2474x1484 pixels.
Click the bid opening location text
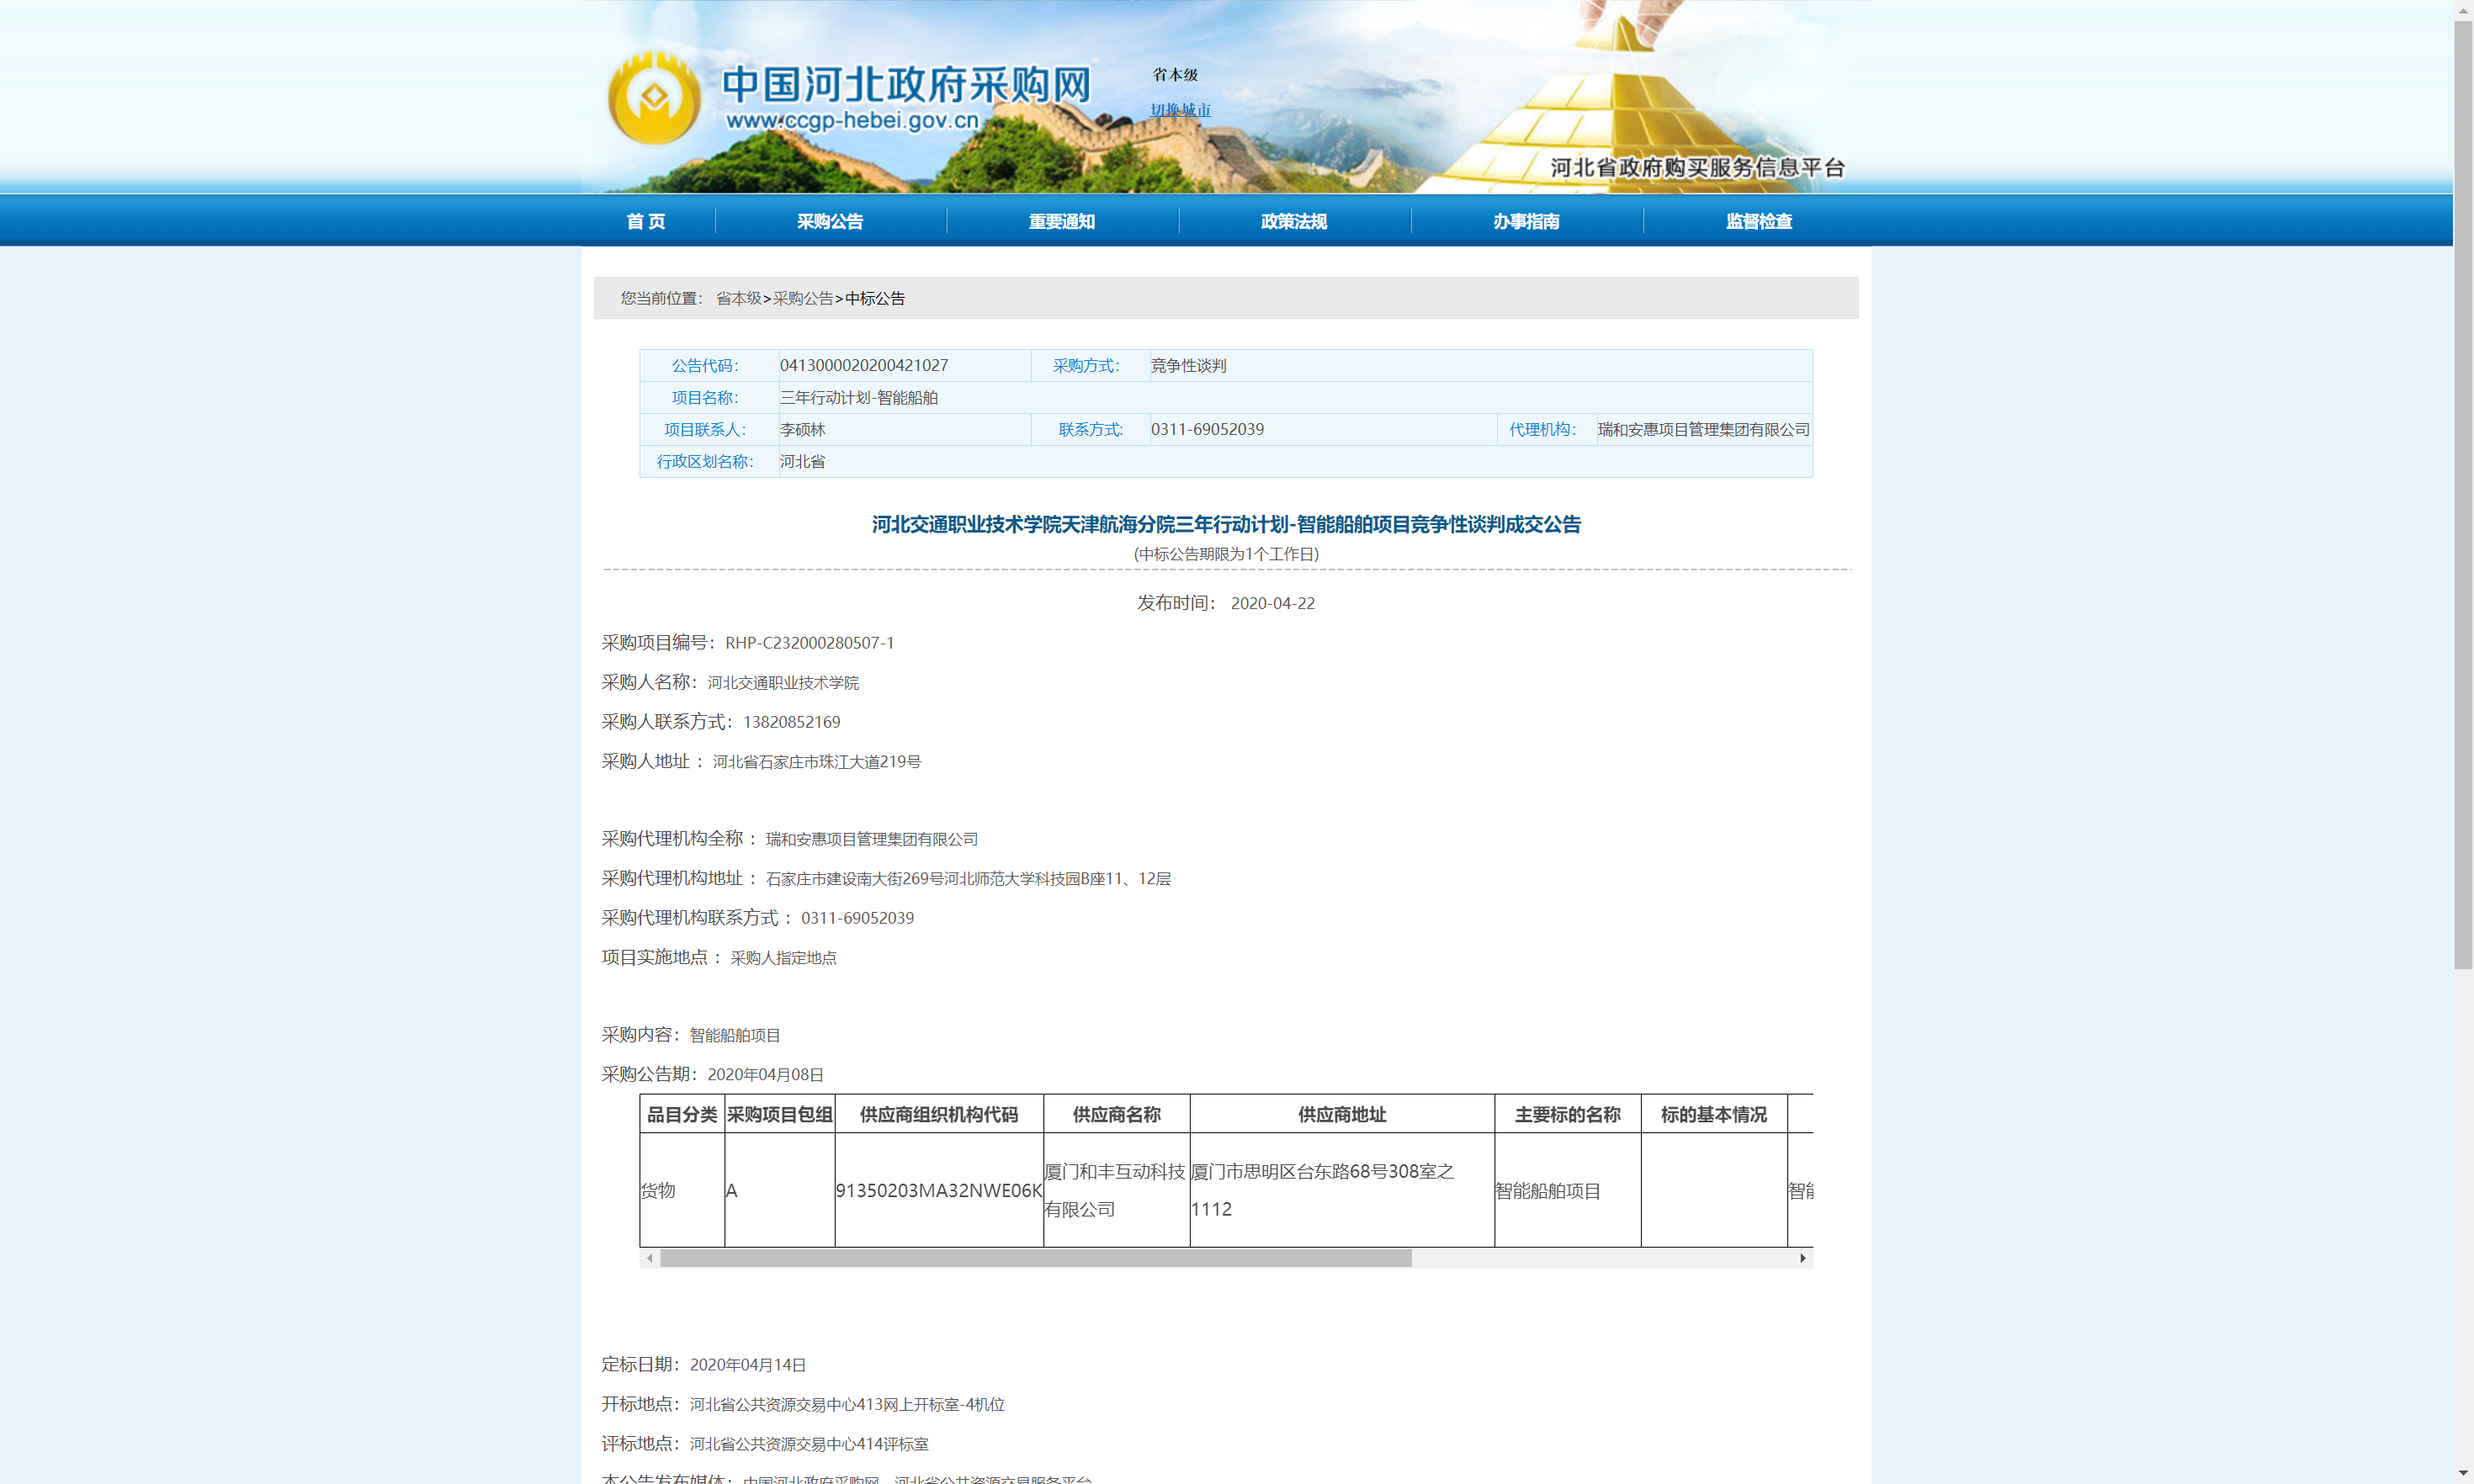(847, 1404)
